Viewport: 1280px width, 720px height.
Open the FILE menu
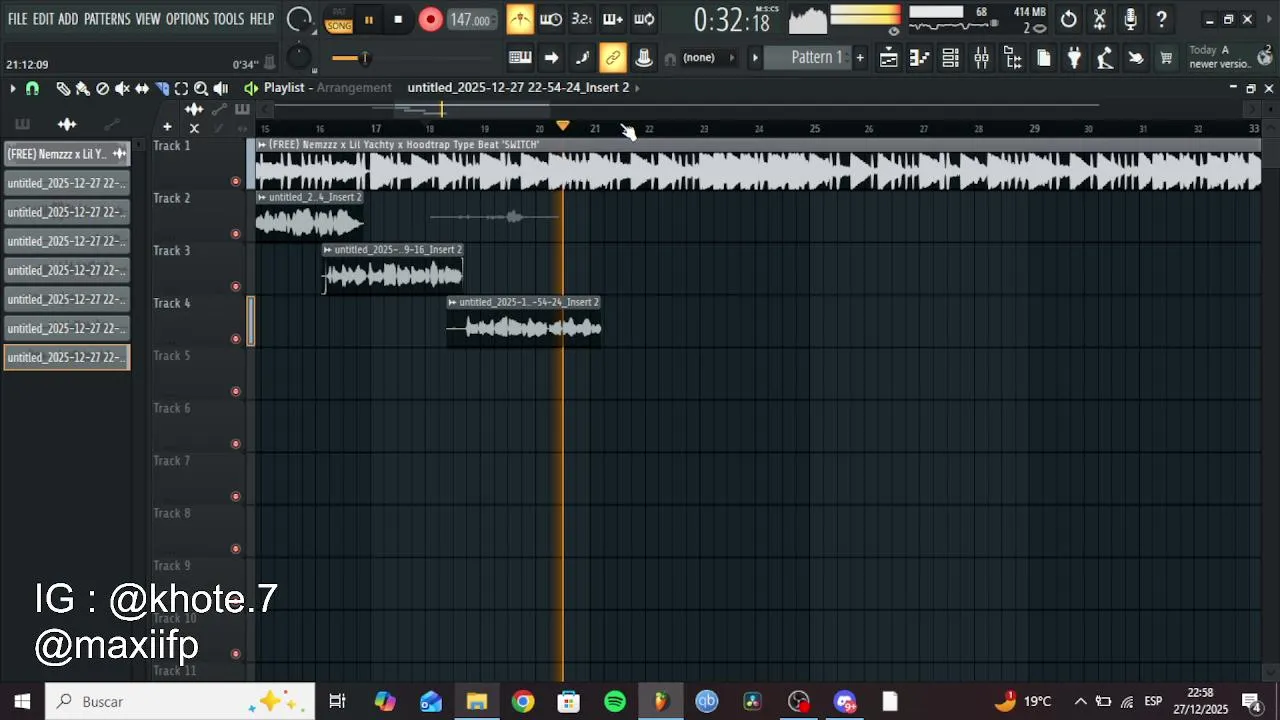[17, 19]
